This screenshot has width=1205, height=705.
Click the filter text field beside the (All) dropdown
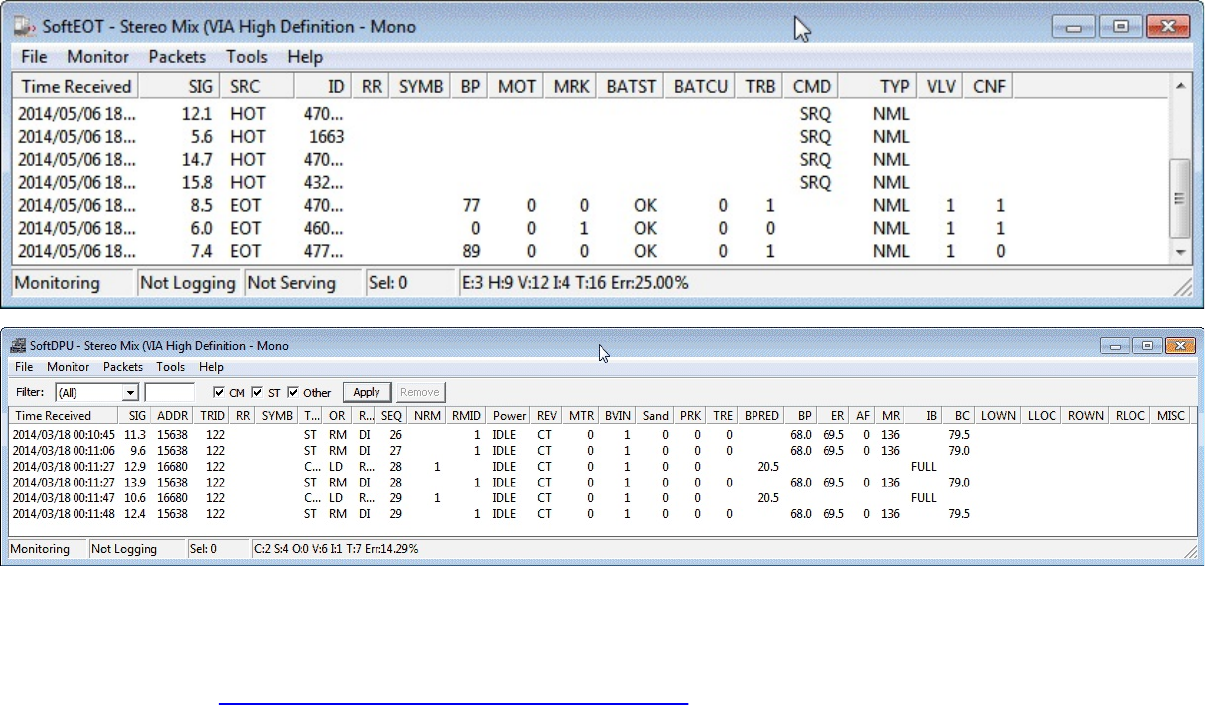[170, 393]
